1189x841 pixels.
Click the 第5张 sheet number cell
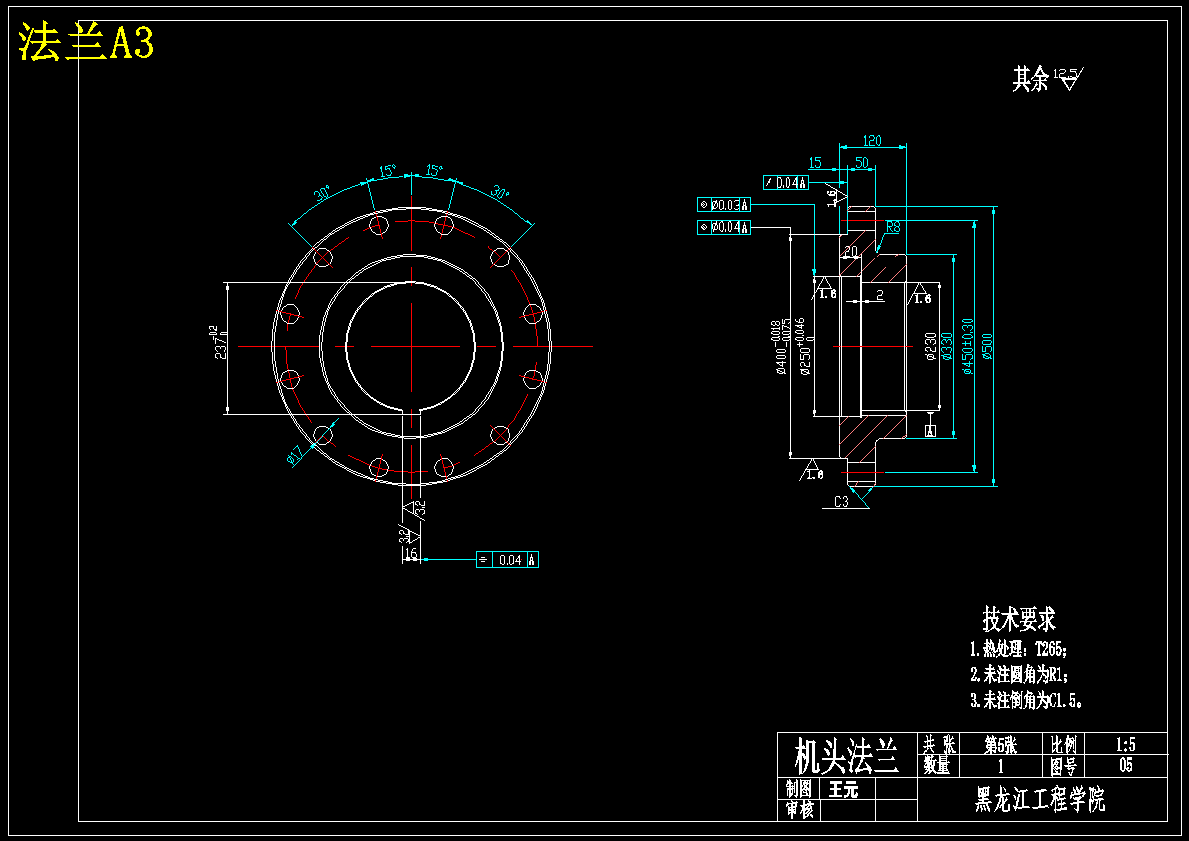point(1000,744)
